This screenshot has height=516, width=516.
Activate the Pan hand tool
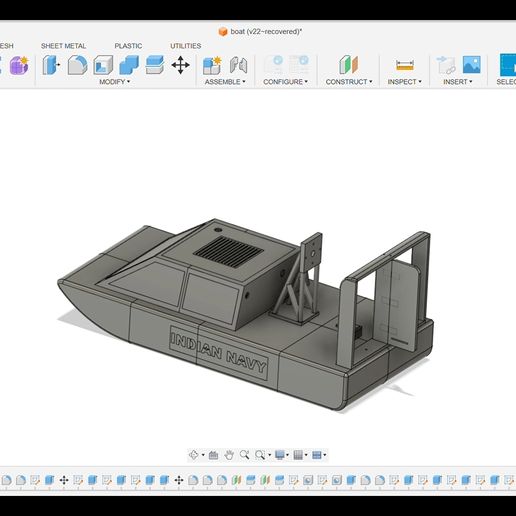click(x=229, y=455)
